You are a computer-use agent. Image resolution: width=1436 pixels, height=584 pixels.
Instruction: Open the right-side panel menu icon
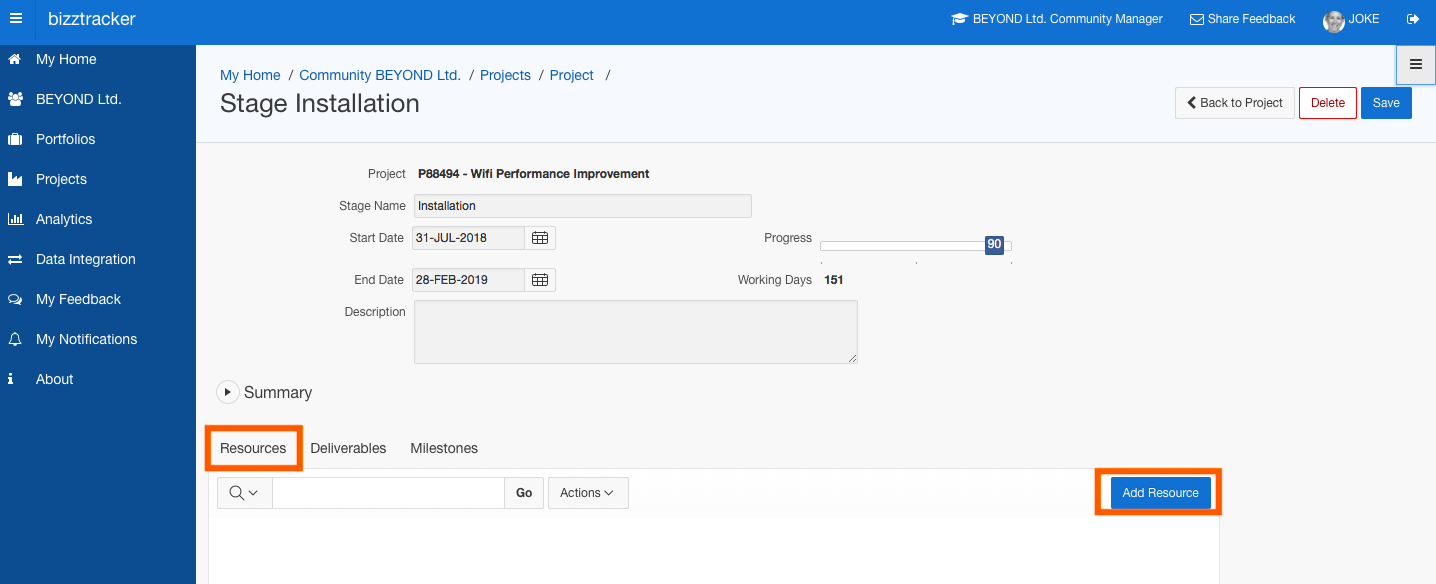(x=1416, y=65)
